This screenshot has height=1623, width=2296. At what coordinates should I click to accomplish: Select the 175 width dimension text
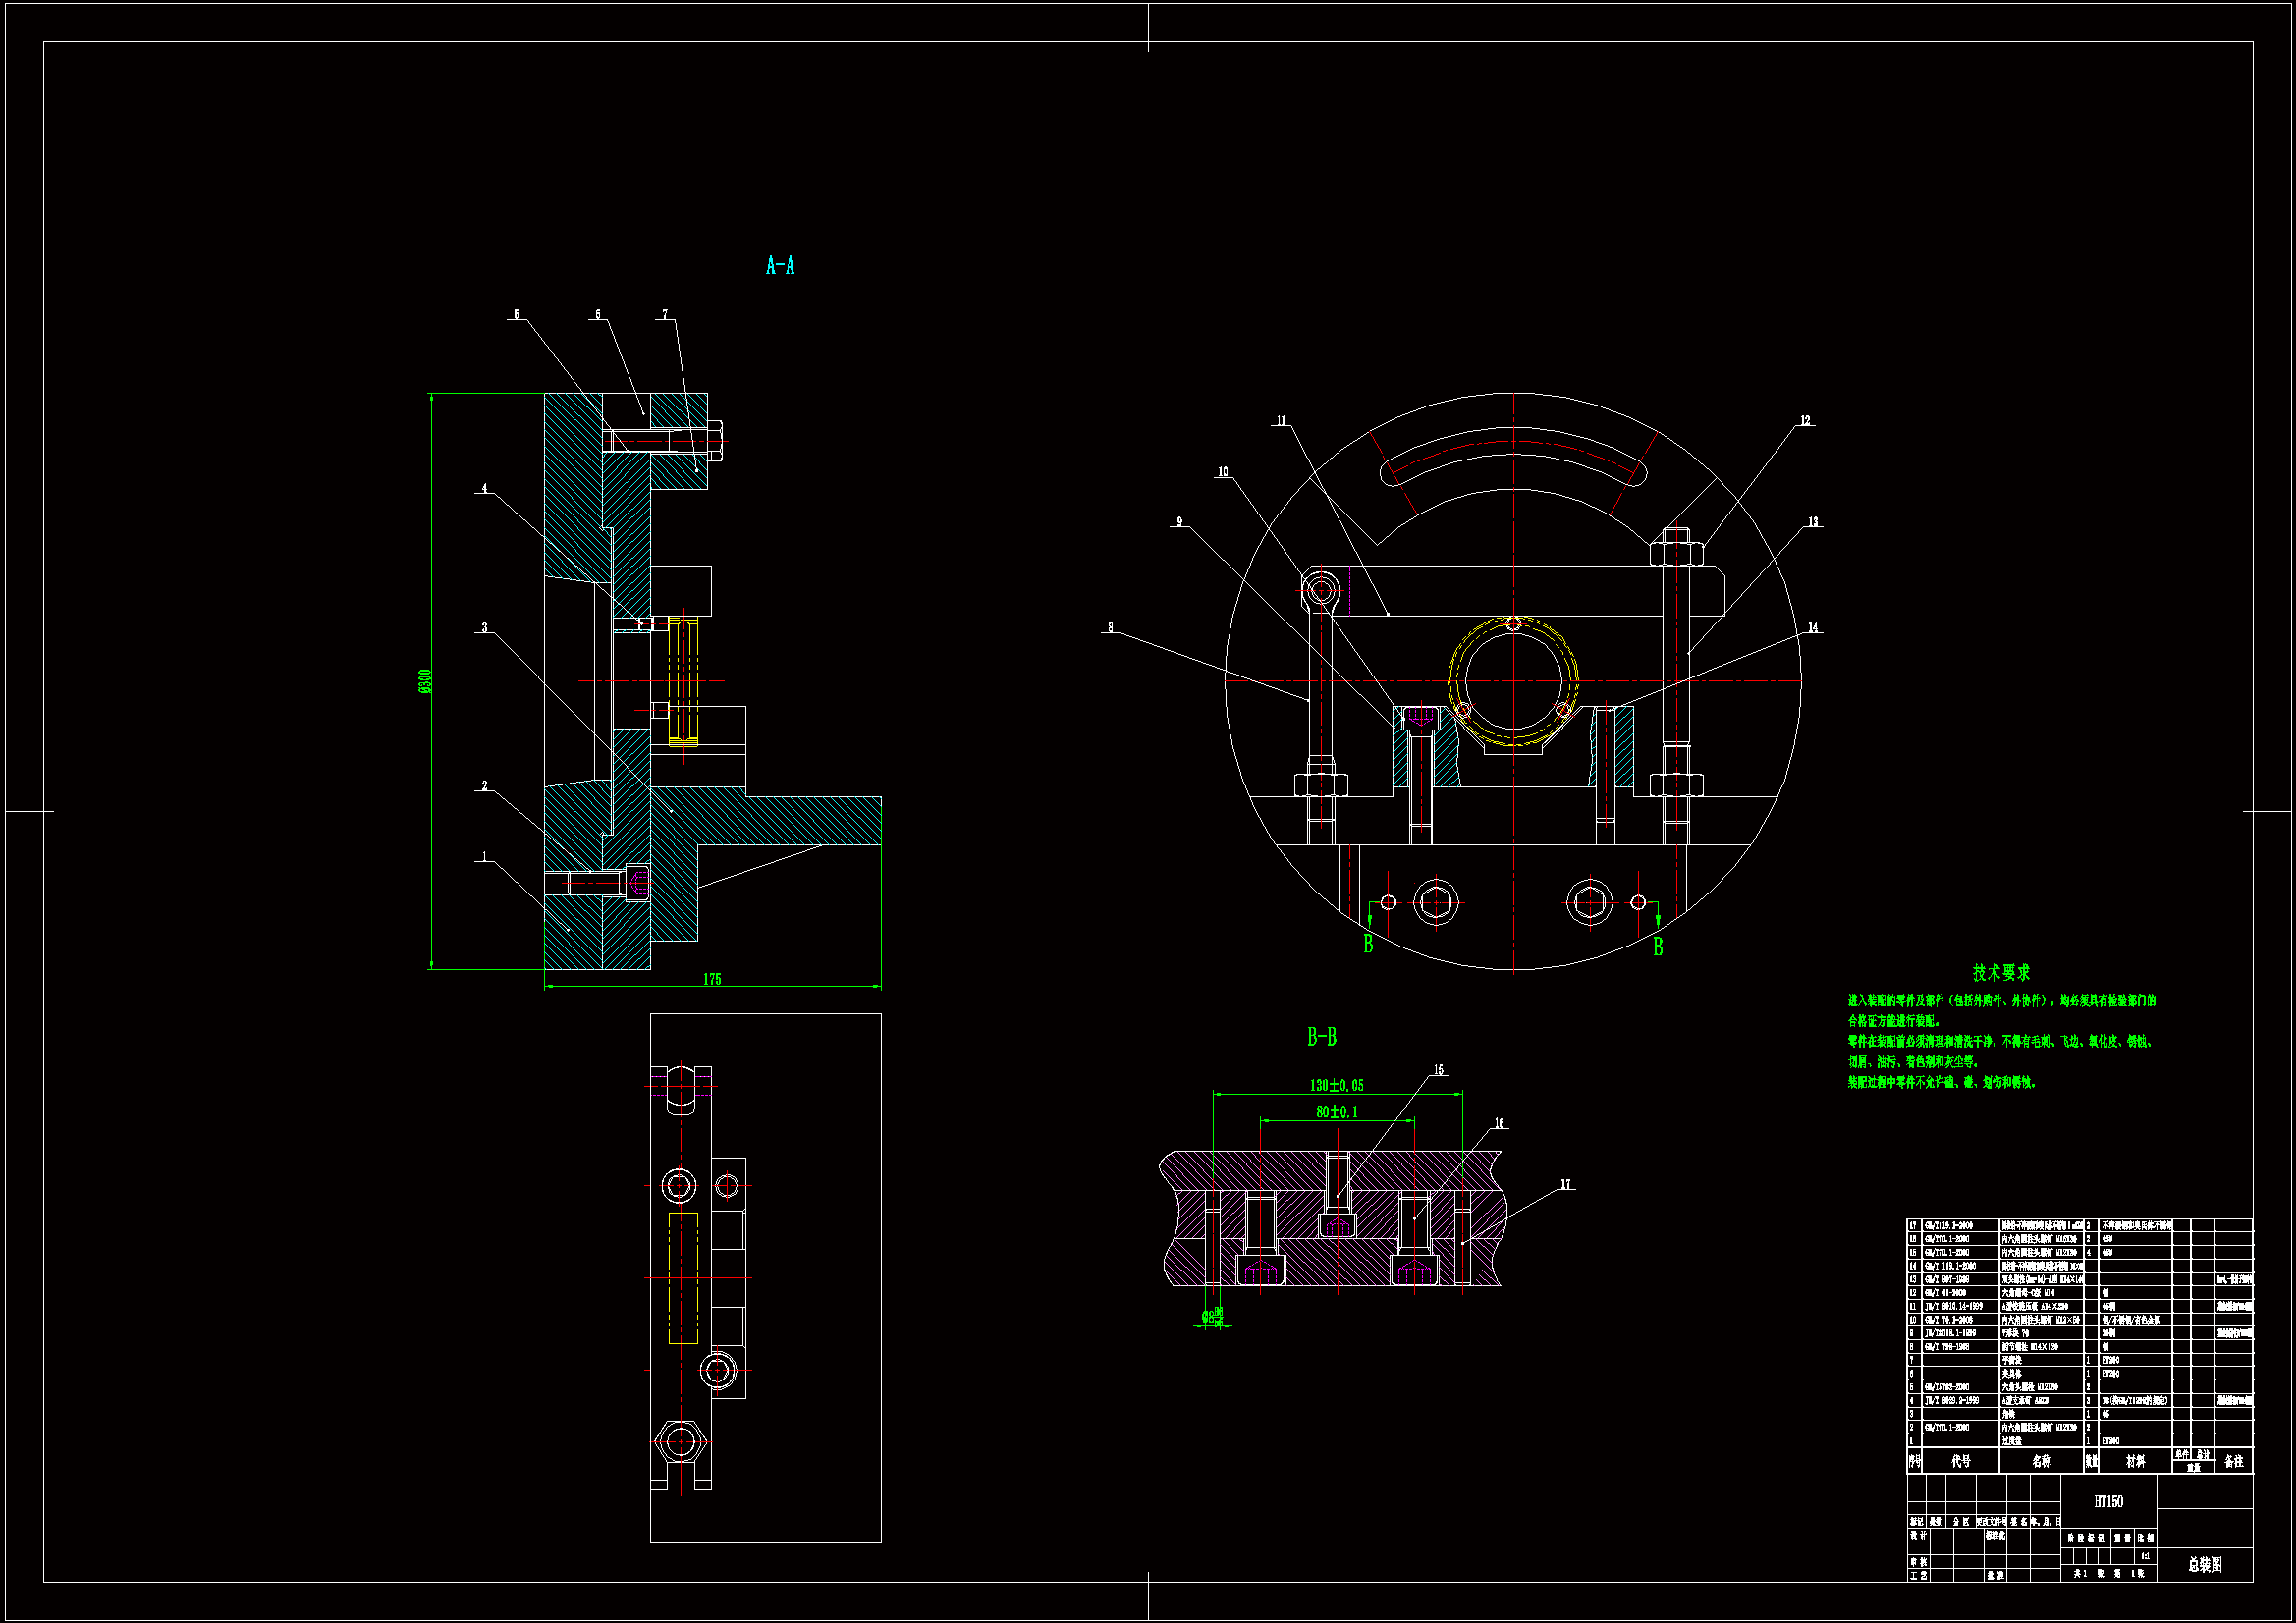(x=711, y=979)
